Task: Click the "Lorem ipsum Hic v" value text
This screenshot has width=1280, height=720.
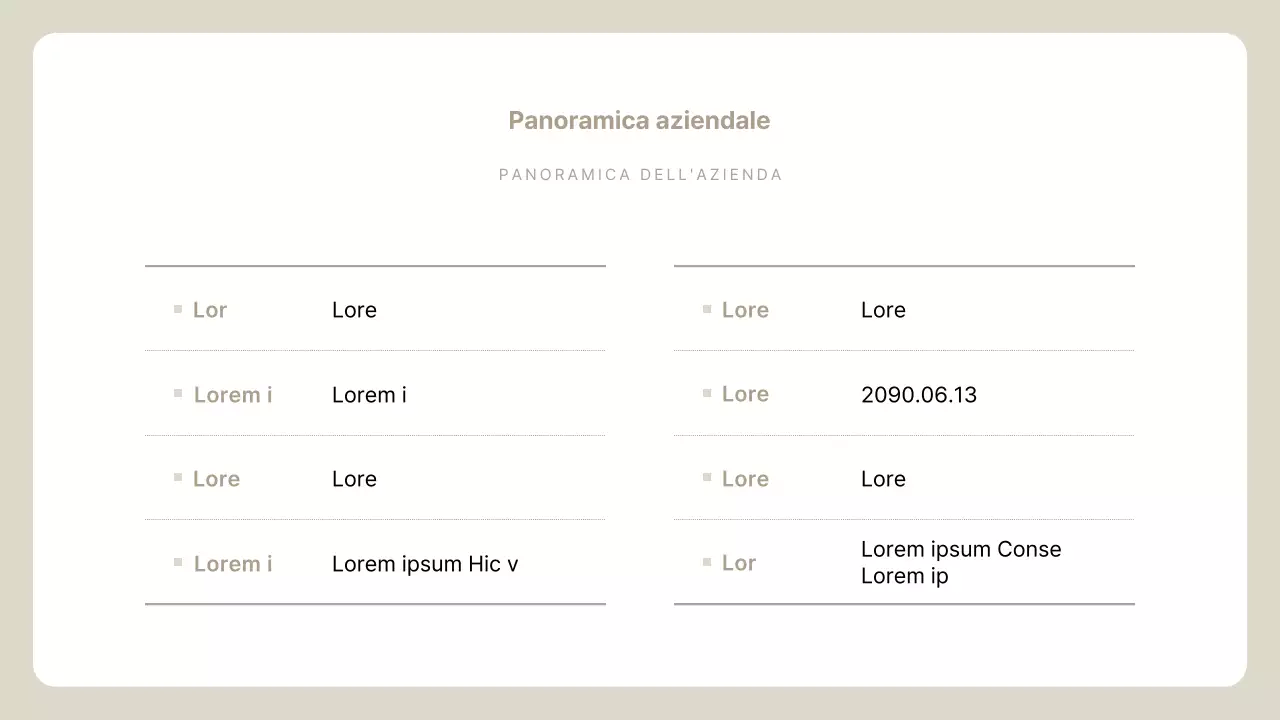Action: pos(425,564)
